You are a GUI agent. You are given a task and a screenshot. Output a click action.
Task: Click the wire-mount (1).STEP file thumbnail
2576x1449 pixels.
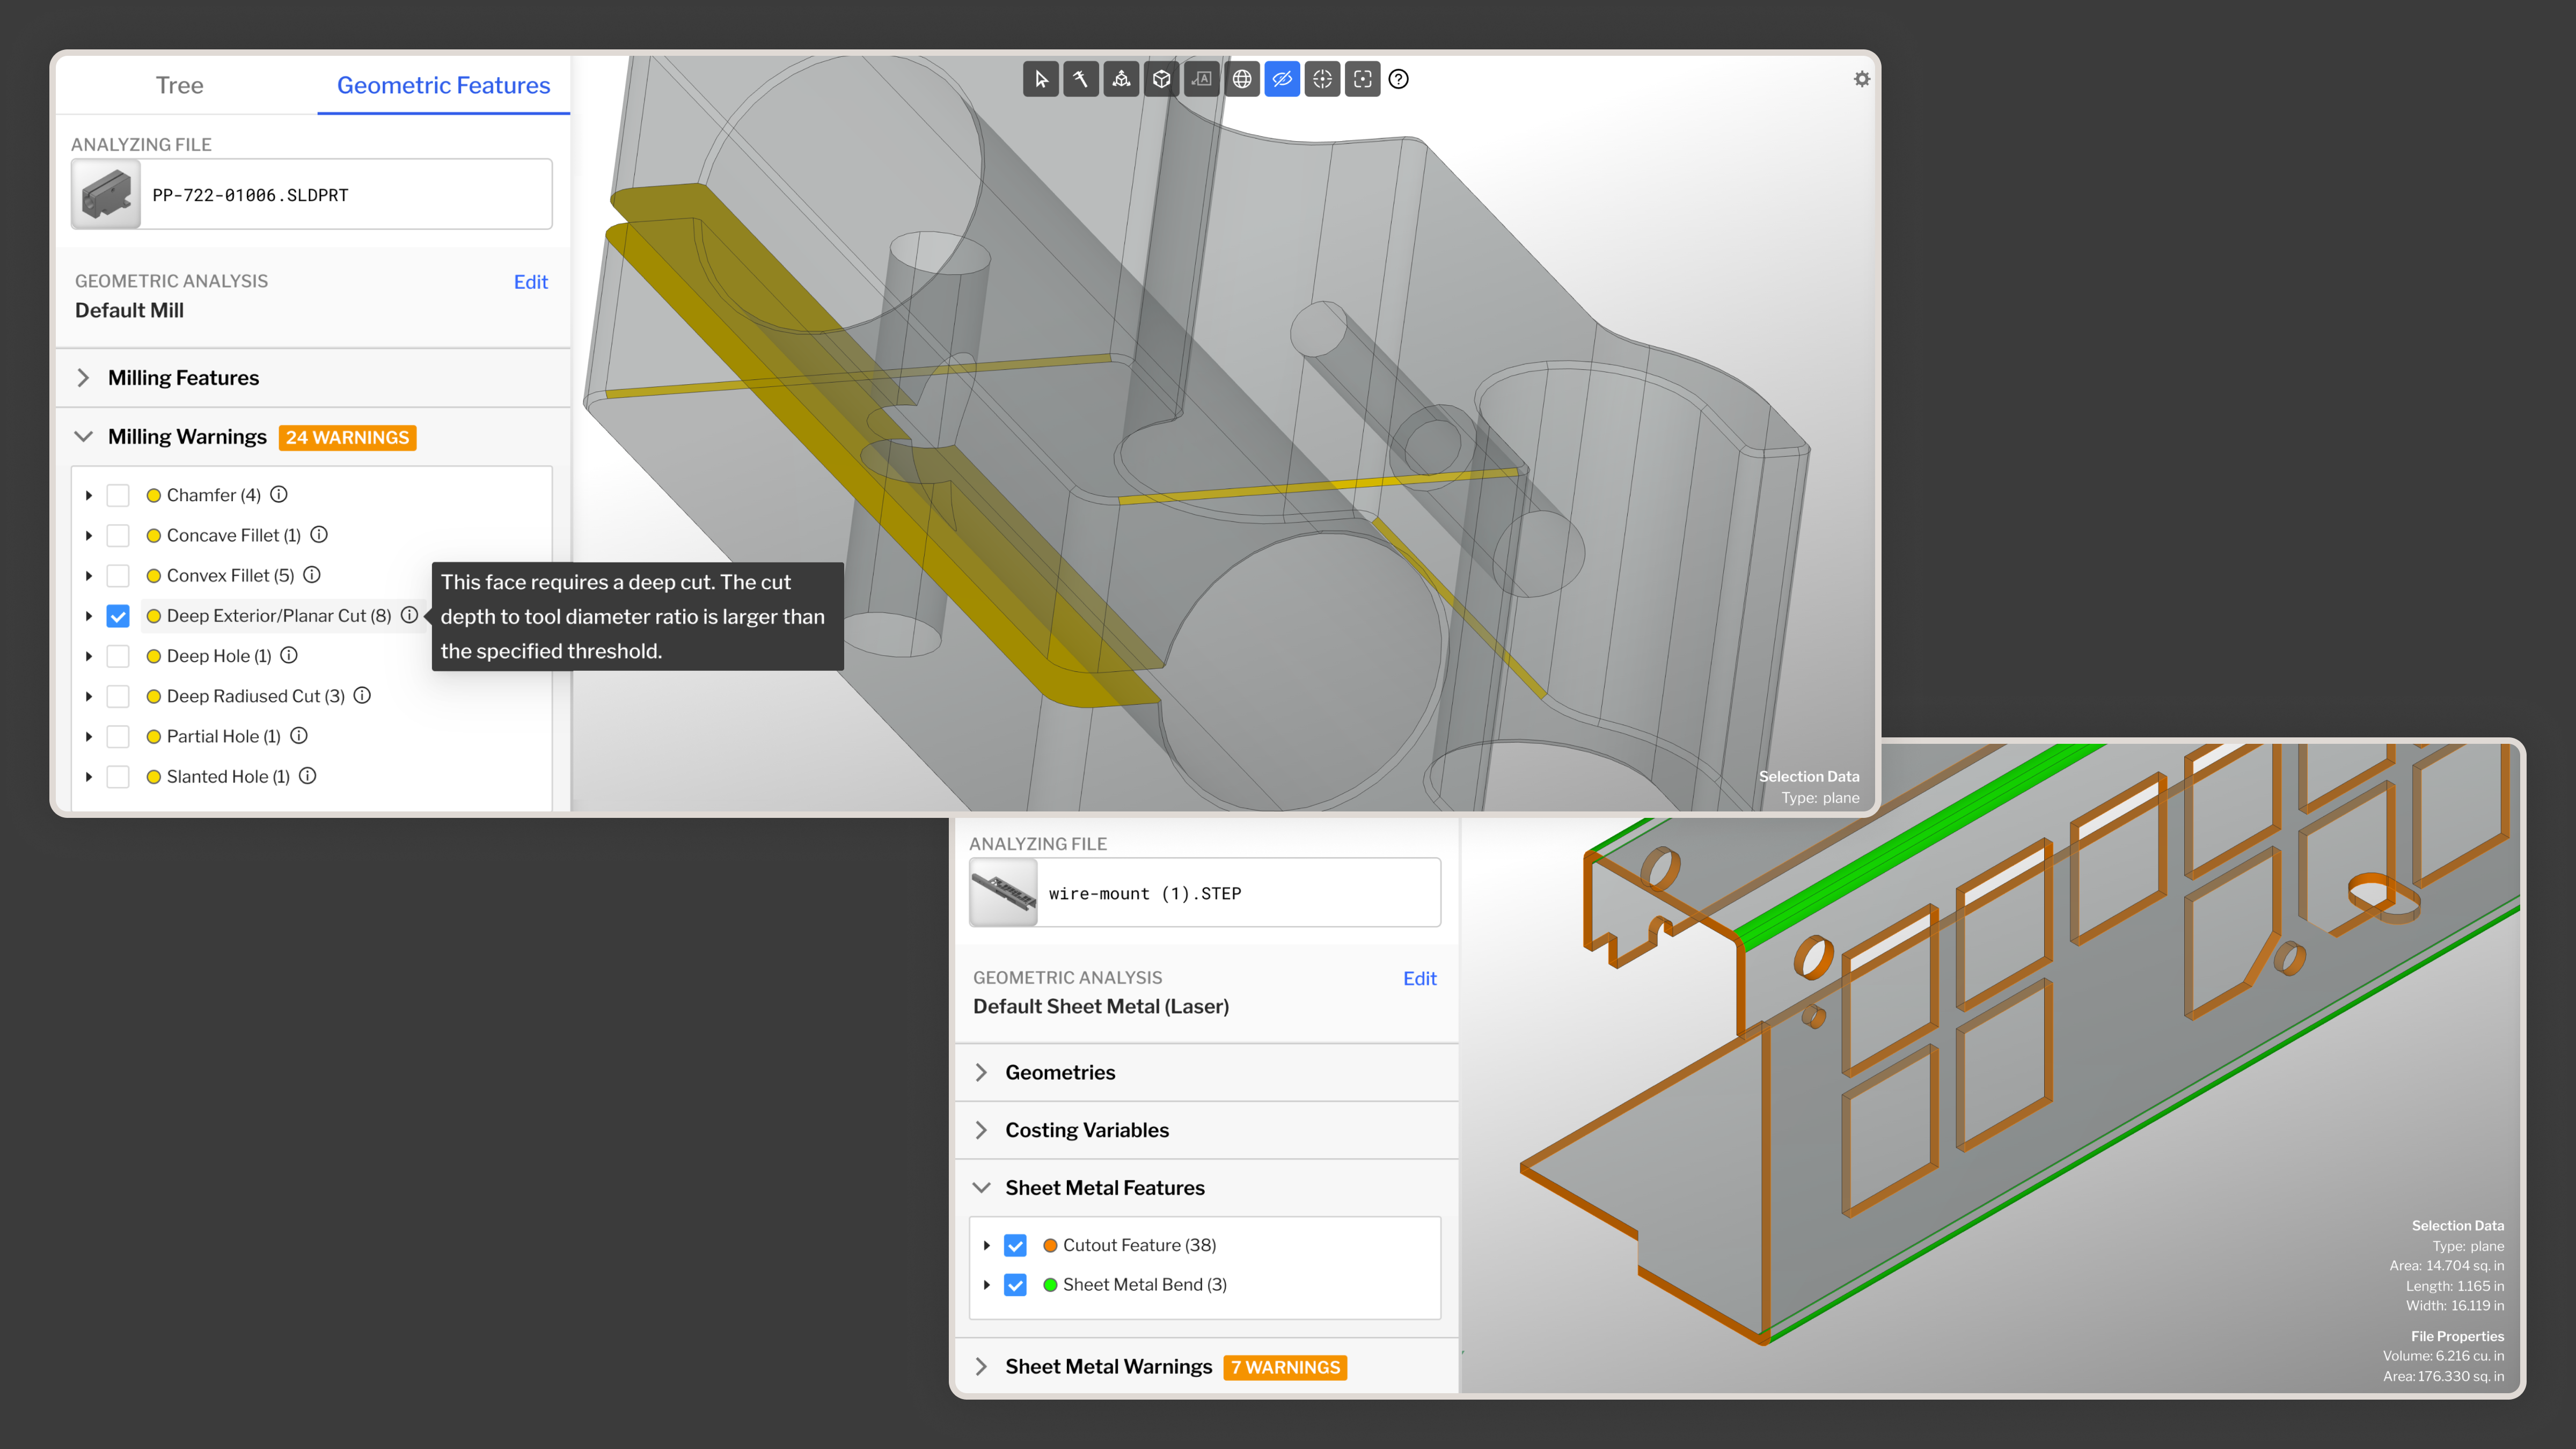point(1004,893)
